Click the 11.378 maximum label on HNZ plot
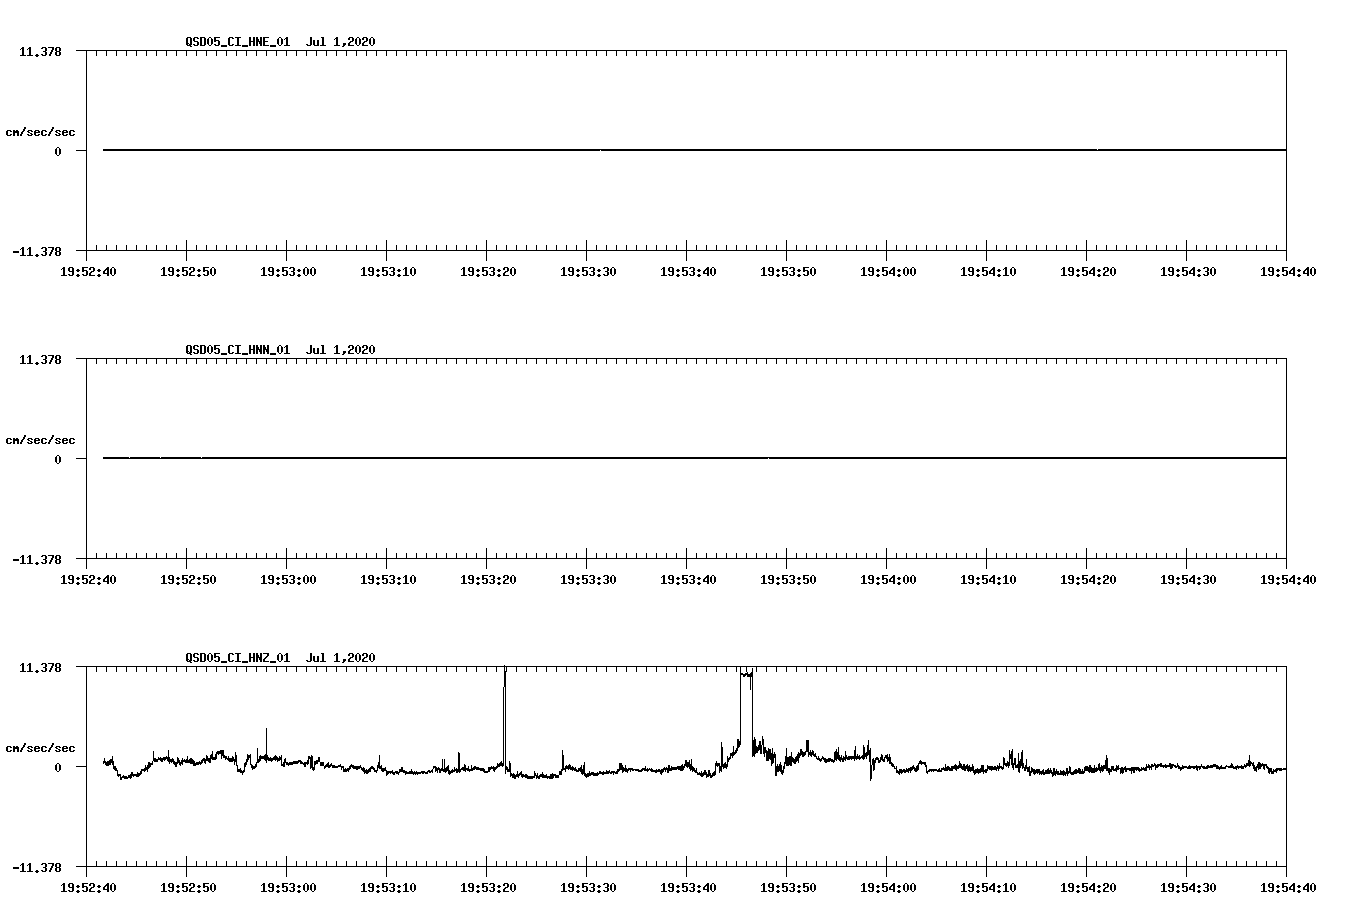1358x924 pixels. [40, 667]
